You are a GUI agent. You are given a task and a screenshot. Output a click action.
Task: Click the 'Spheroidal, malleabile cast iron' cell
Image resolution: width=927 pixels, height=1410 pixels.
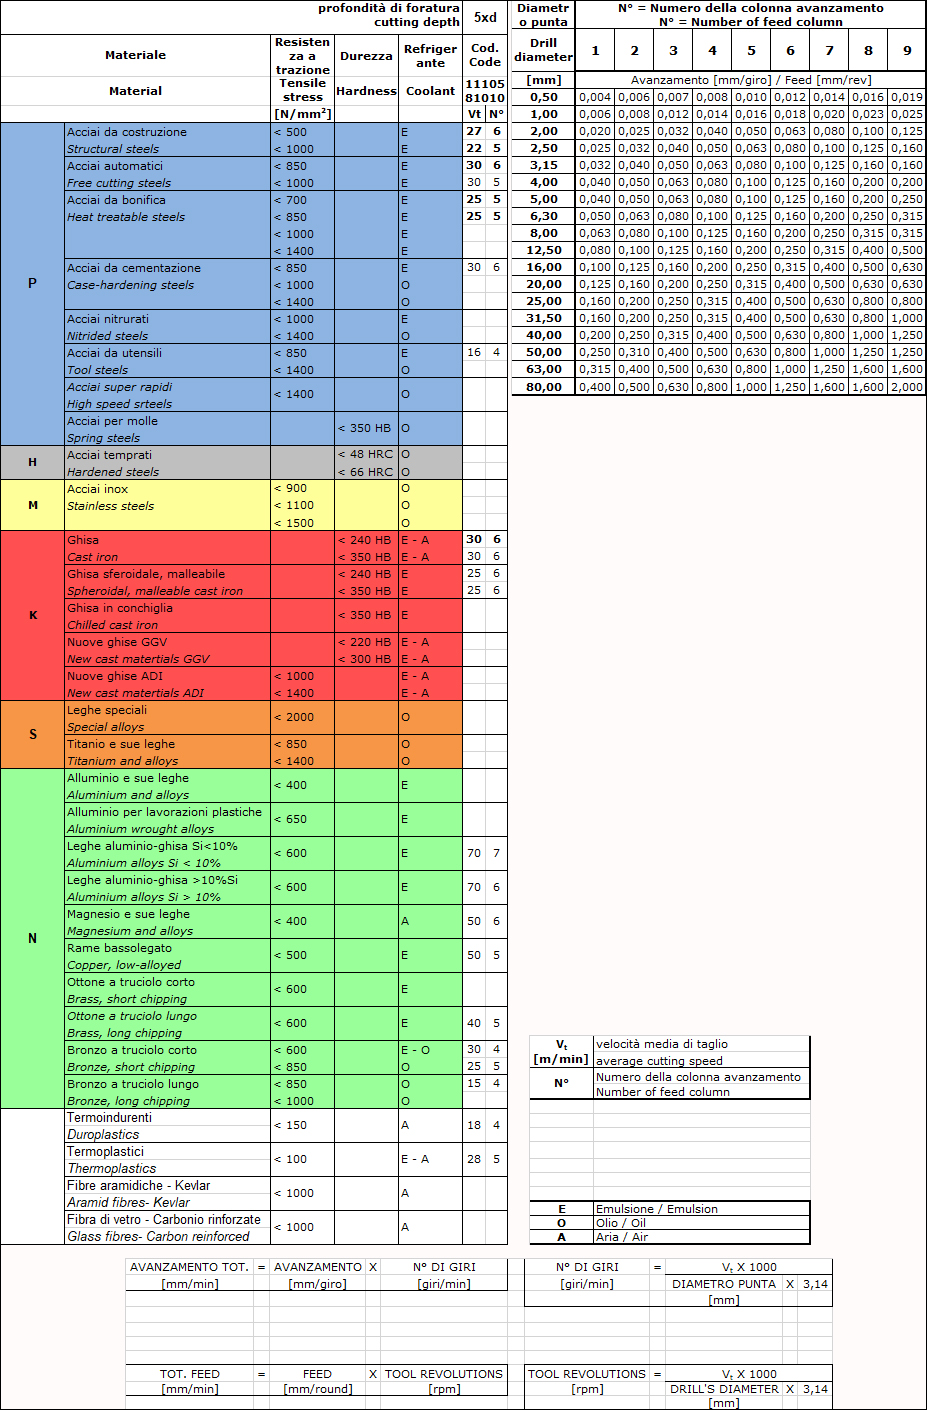pos(168,591)
